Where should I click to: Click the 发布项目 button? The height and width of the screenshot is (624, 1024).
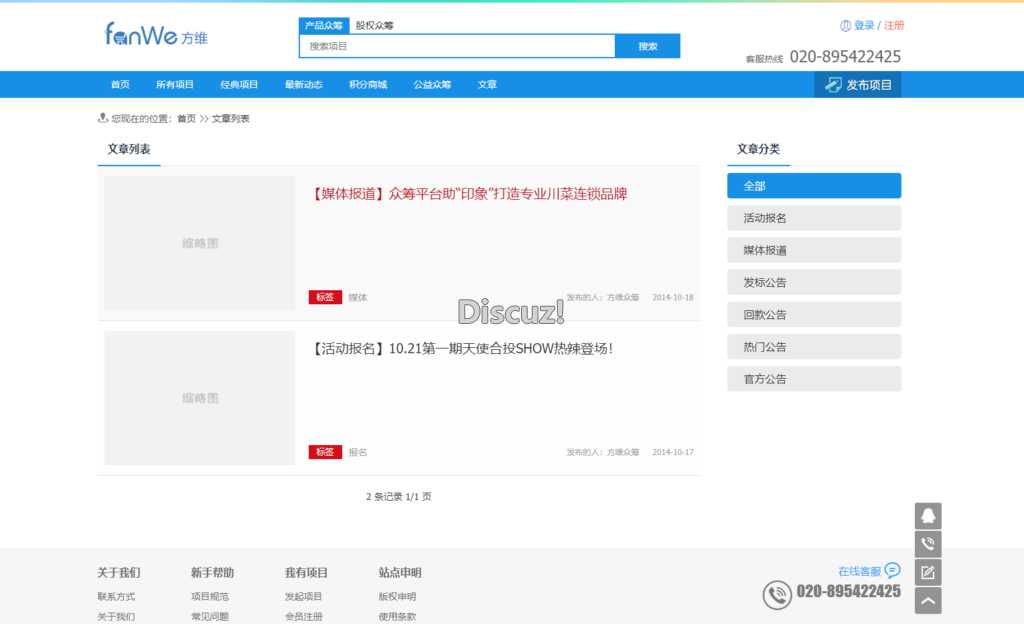tap(857, 85)
